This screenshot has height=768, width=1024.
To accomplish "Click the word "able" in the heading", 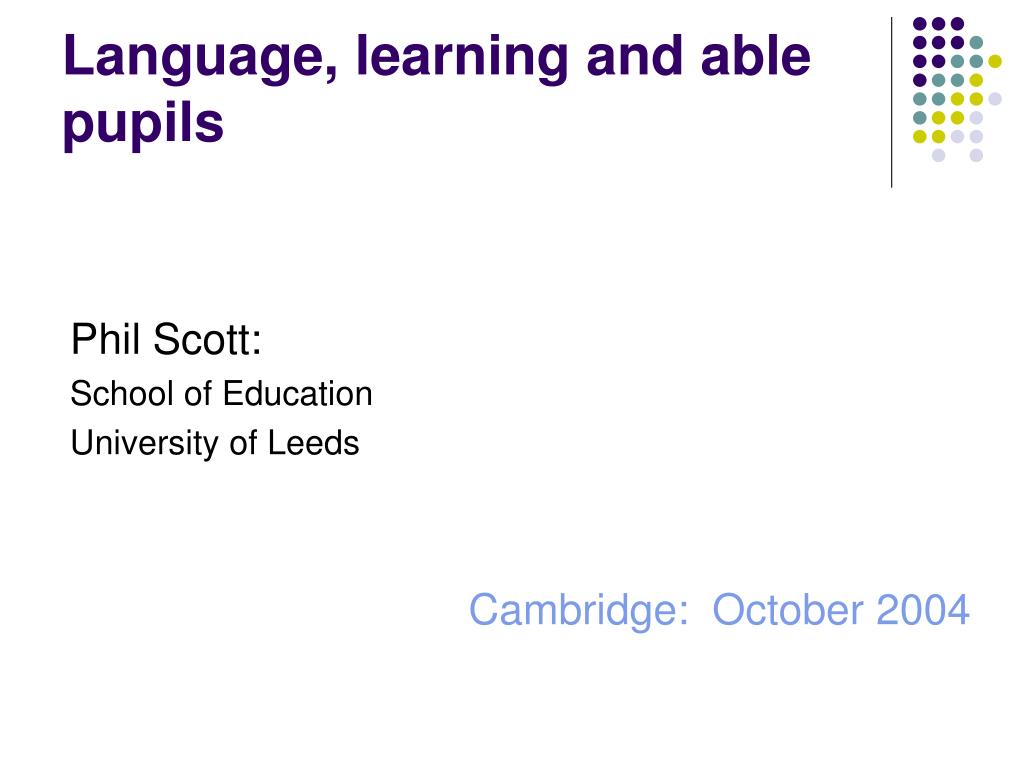I will [x=756, y=56].
